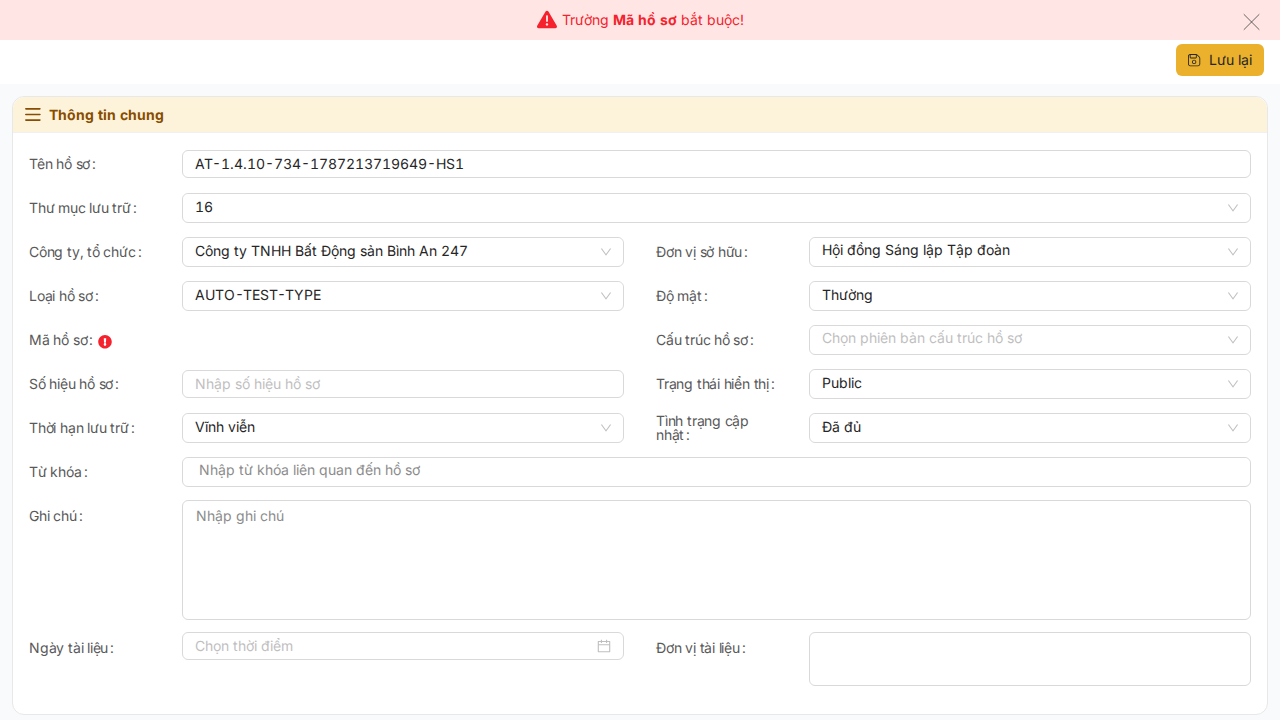The image size is (1280, 720).
Task: Click the Ngày tài liệu date picker field
Action: pyautogui.click(x=403, y=646)
